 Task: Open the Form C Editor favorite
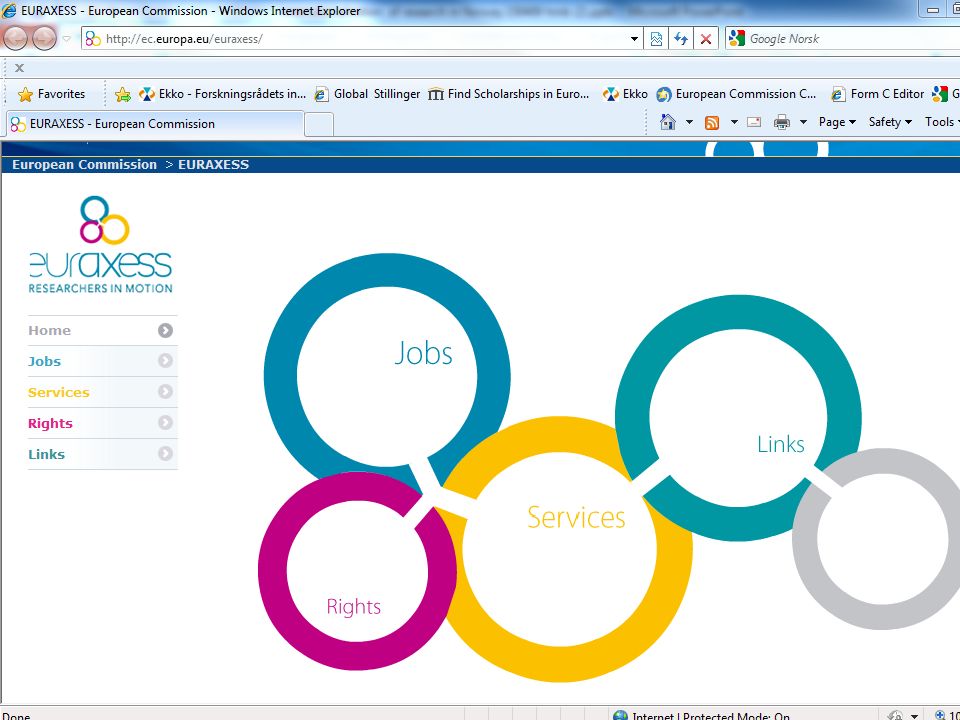pos(877,94)
